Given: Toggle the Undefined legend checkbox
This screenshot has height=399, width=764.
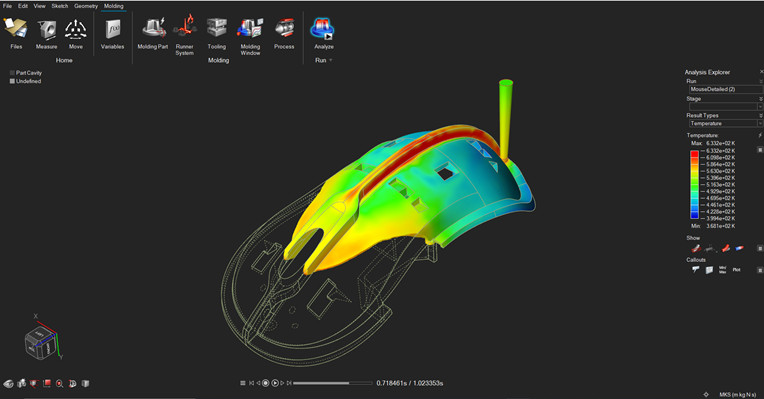Looking at the screenshot, I should (12, 81).
